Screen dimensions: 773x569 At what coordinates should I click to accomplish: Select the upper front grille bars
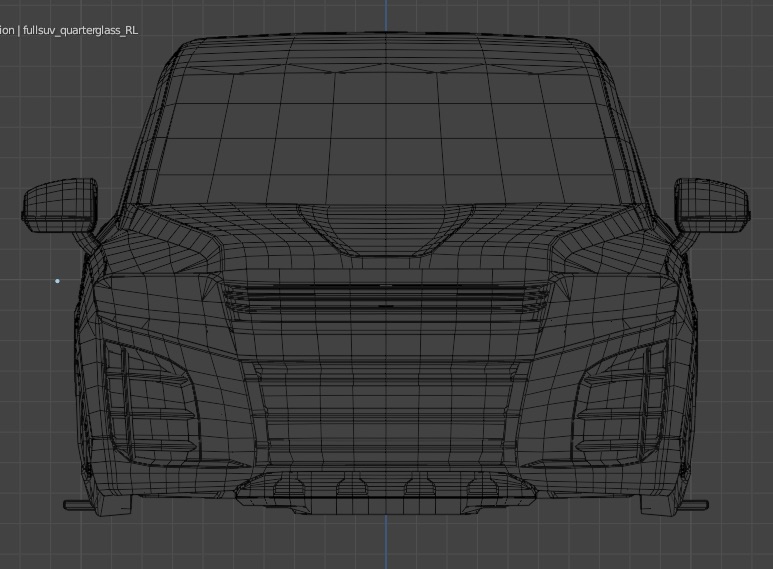click(x=386, y=299)
